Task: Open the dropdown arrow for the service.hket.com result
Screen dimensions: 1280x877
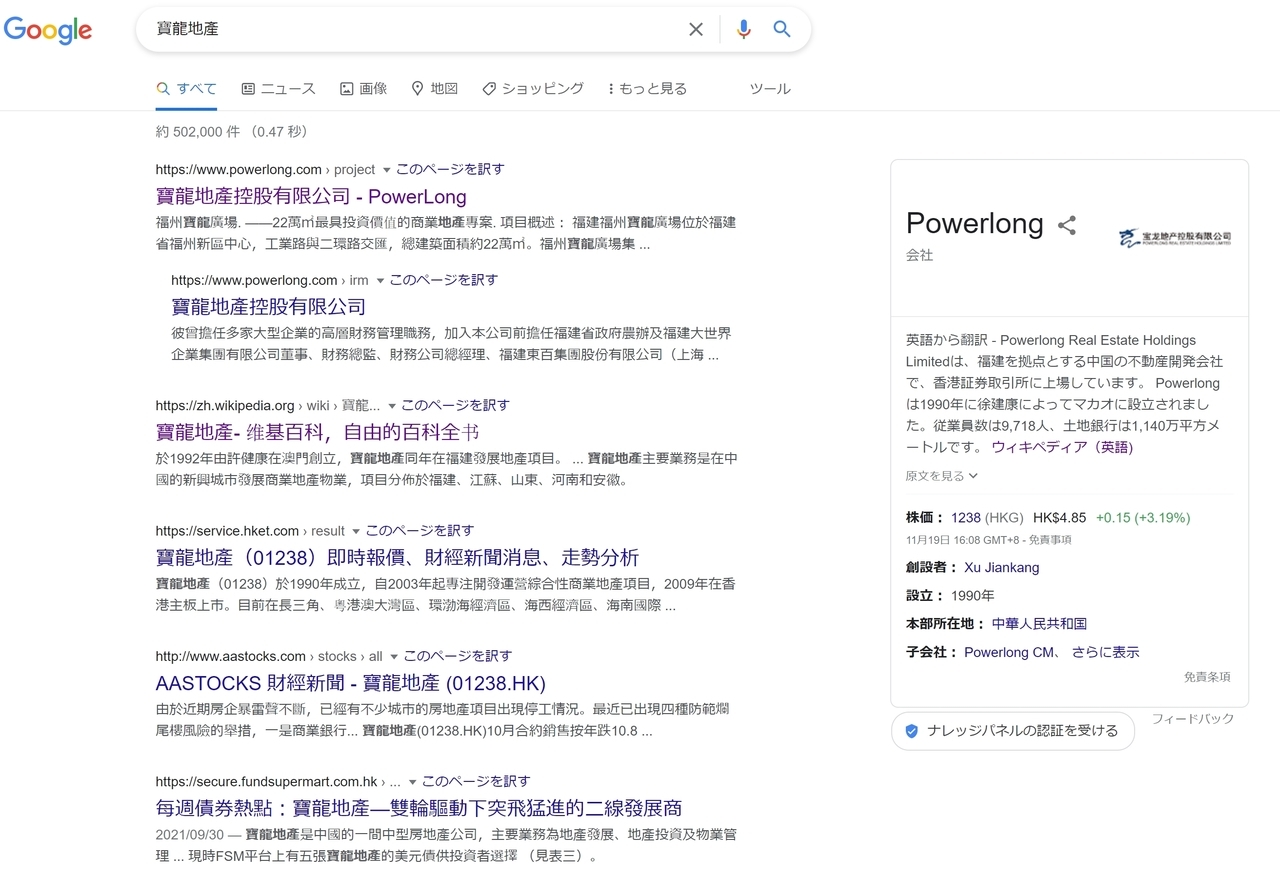Action: [x=356, y=531]
